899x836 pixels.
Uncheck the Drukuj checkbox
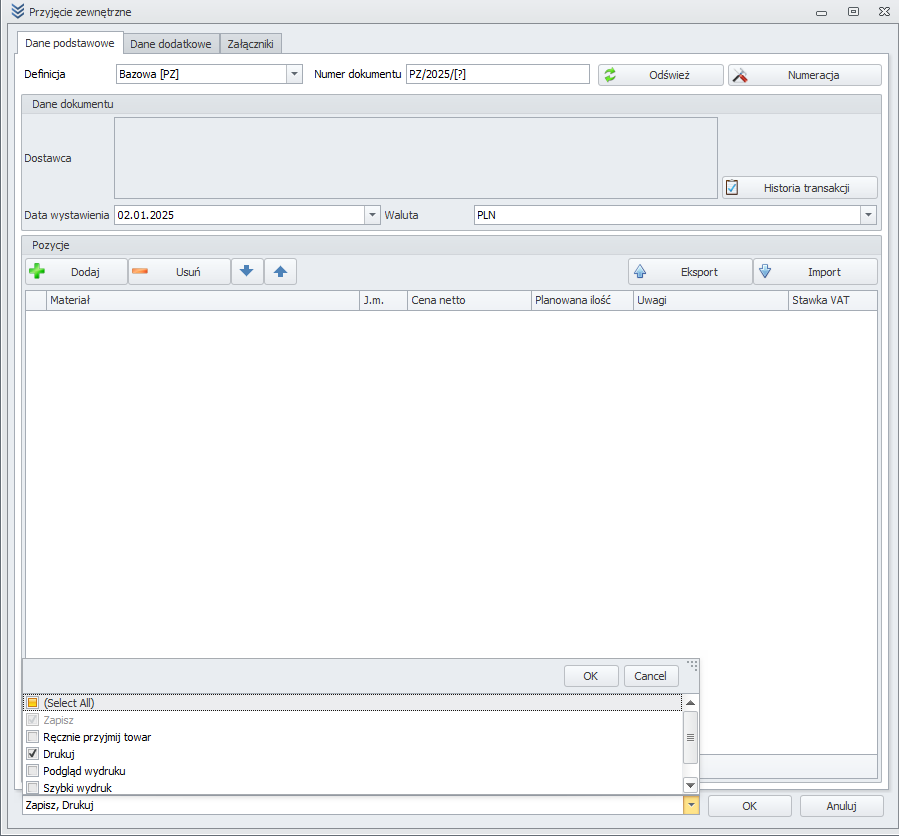[33, 753]
